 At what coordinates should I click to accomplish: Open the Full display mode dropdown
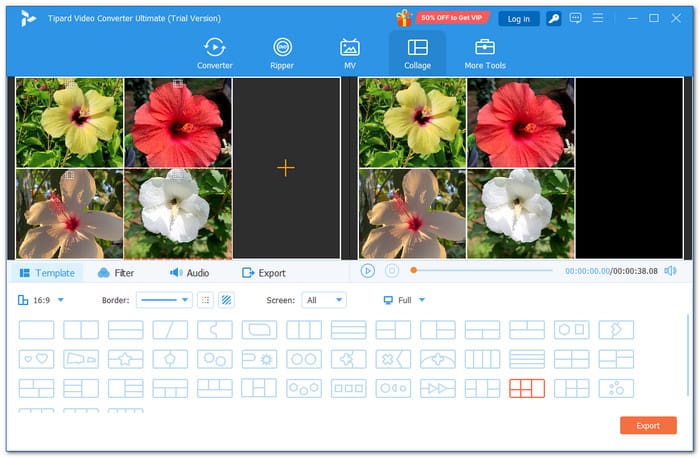404,300
